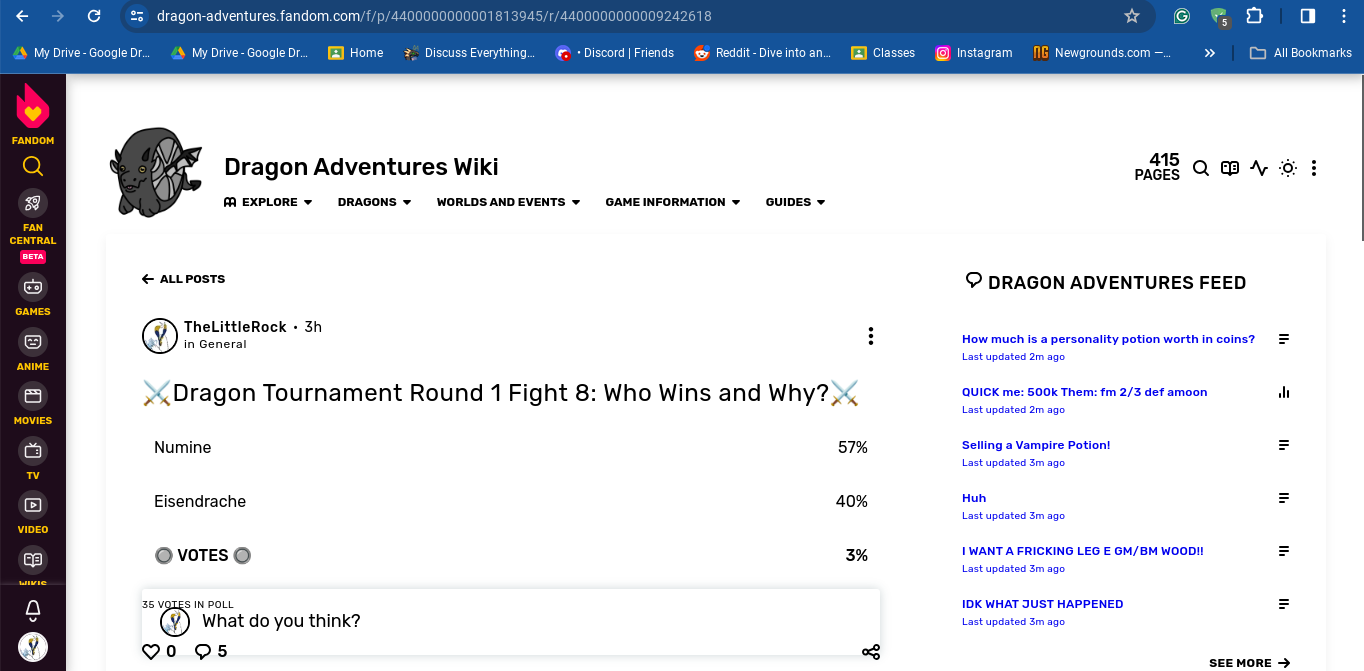The image size is (1364, 671).
Task: Open the wiki Discuss icon in header
Action: click(x=1230, y=168)
